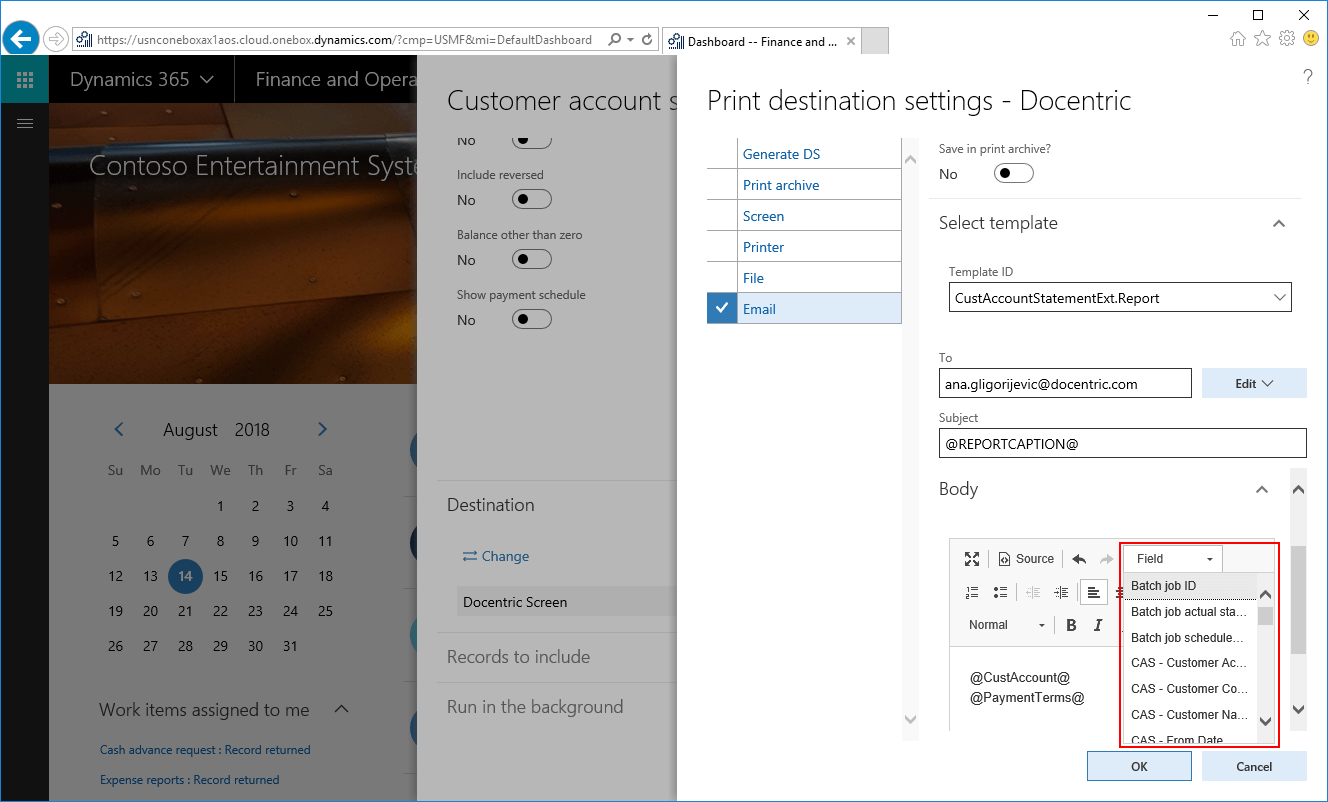Select Screen destination
This screenshot has width=1328, height=802.
coord(763,216)
